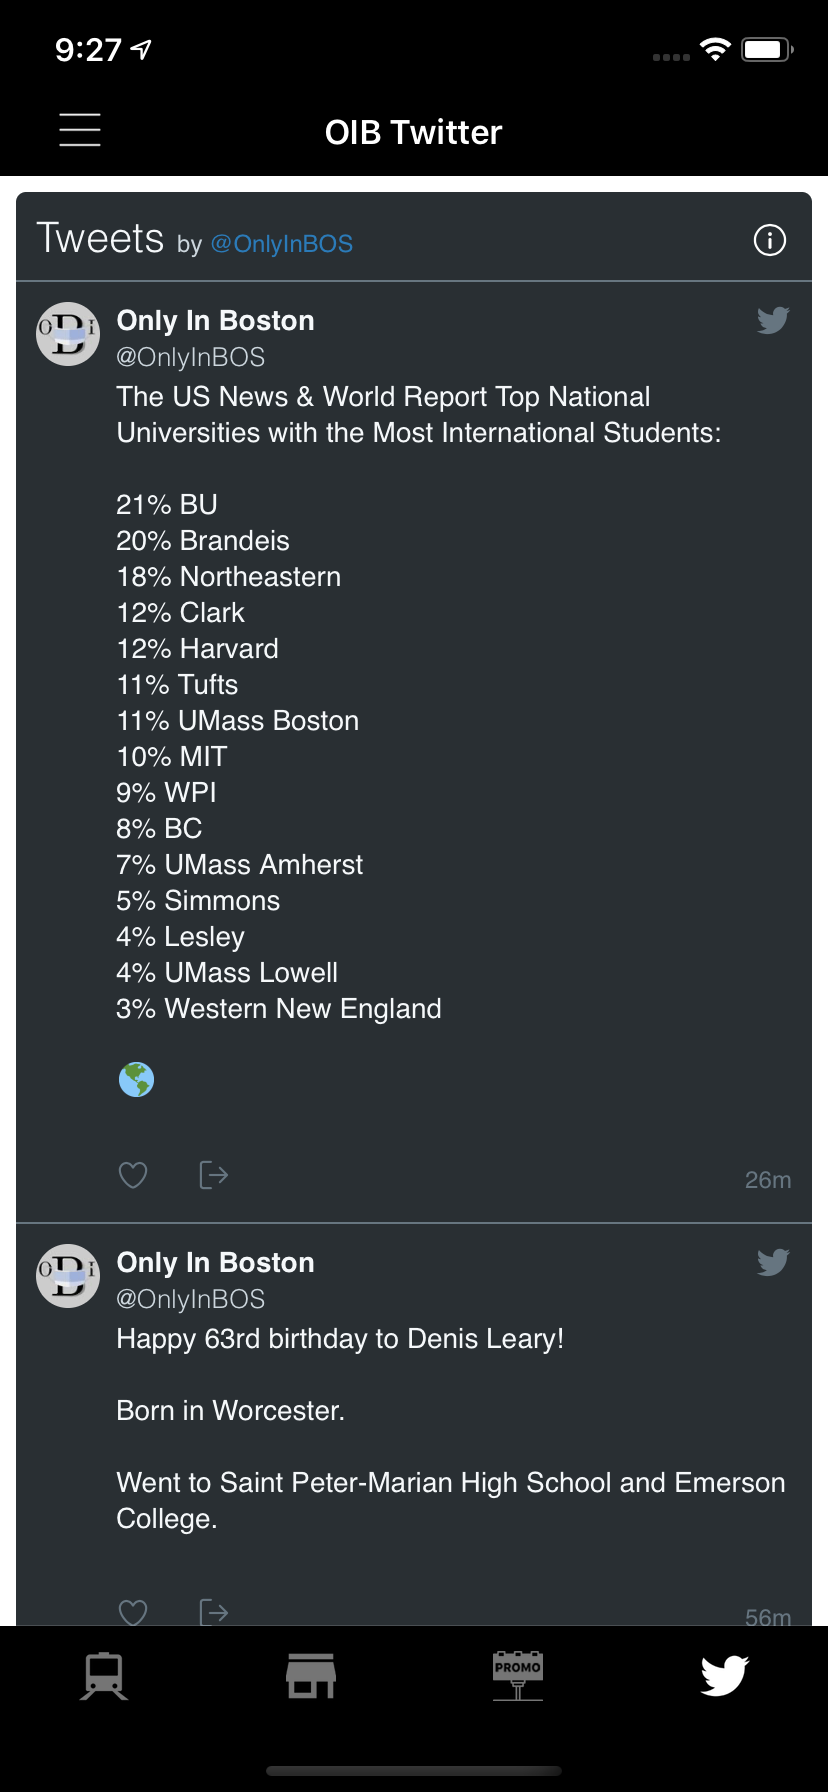Like the Denis Leary birthday tweet
The height and width of the screenshot is (1792, 828).
[133, 1611]
